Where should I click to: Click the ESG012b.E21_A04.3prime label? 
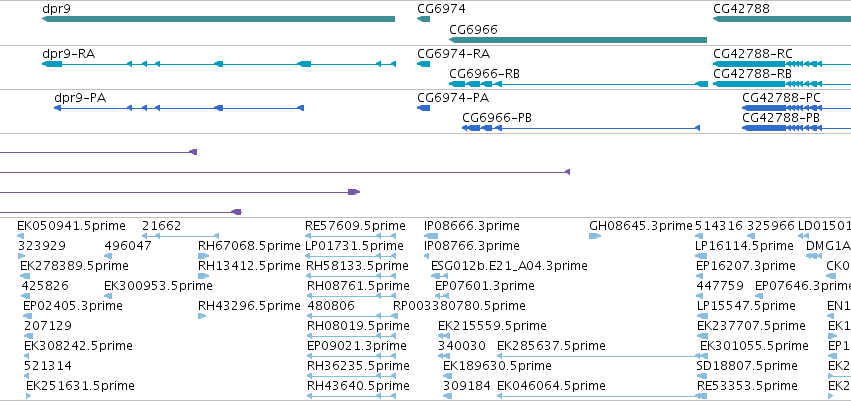coord(509,266)
